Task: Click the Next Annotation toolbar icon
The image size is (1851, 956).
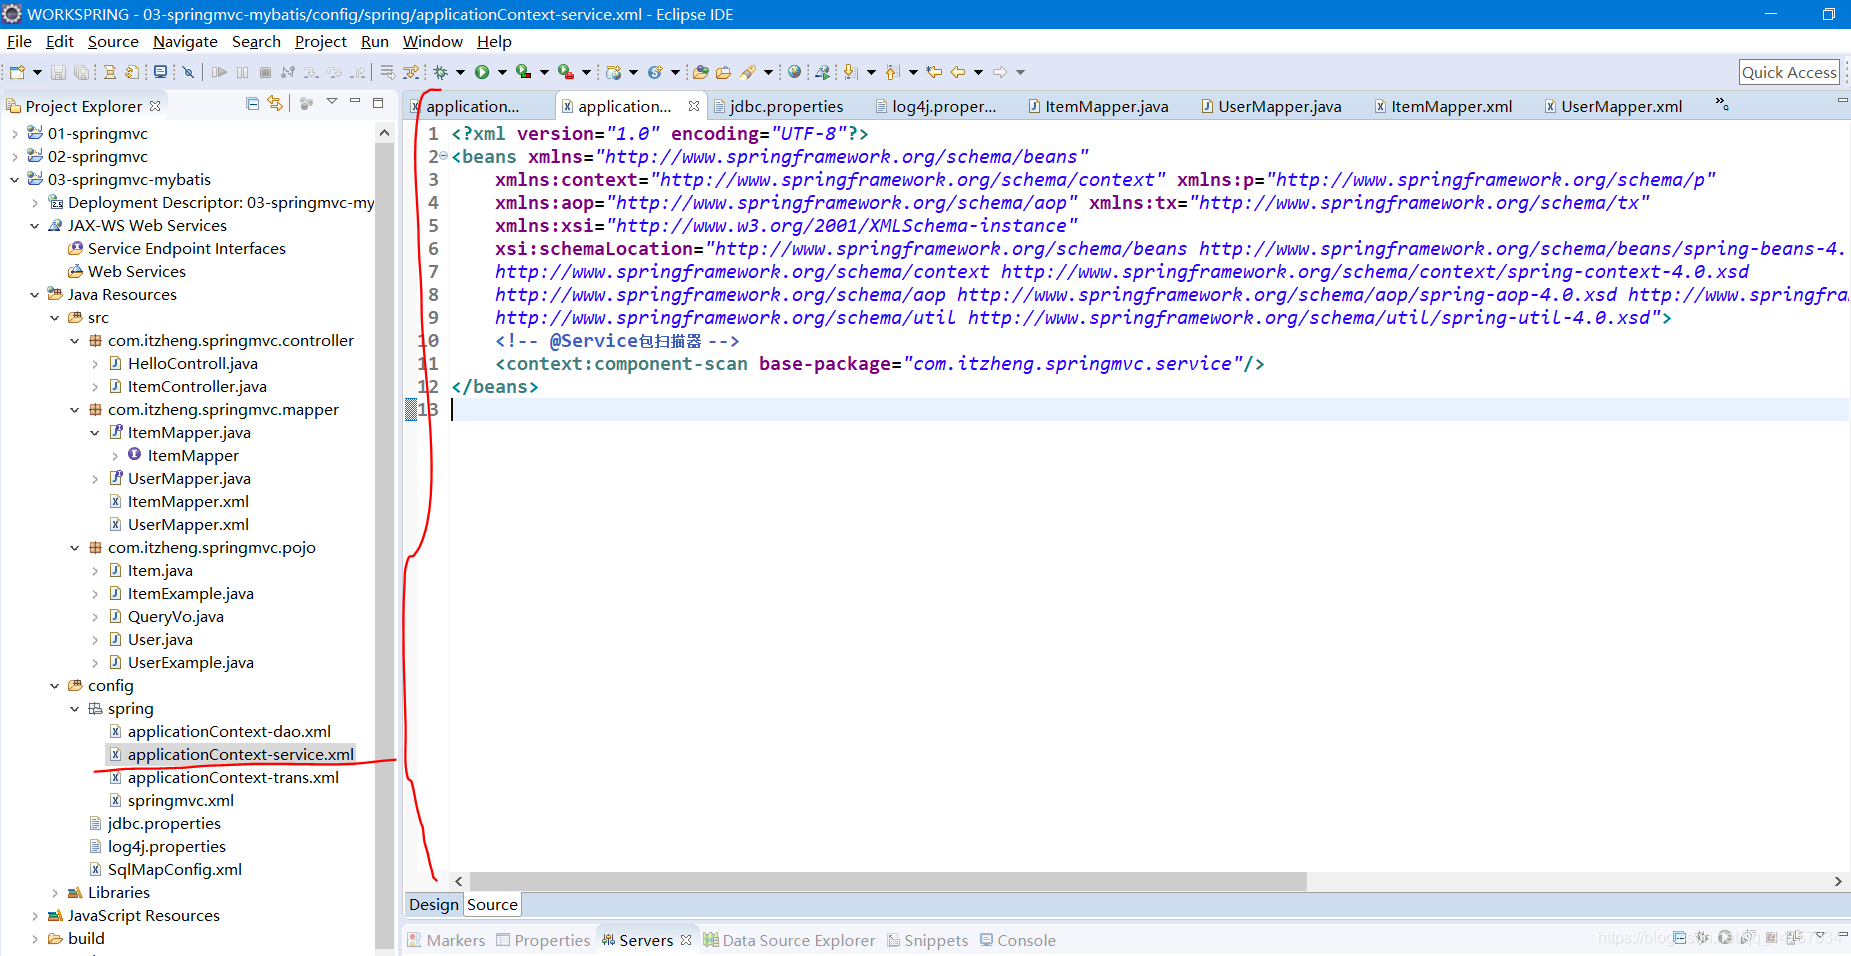Action: [x=850, y=72]
